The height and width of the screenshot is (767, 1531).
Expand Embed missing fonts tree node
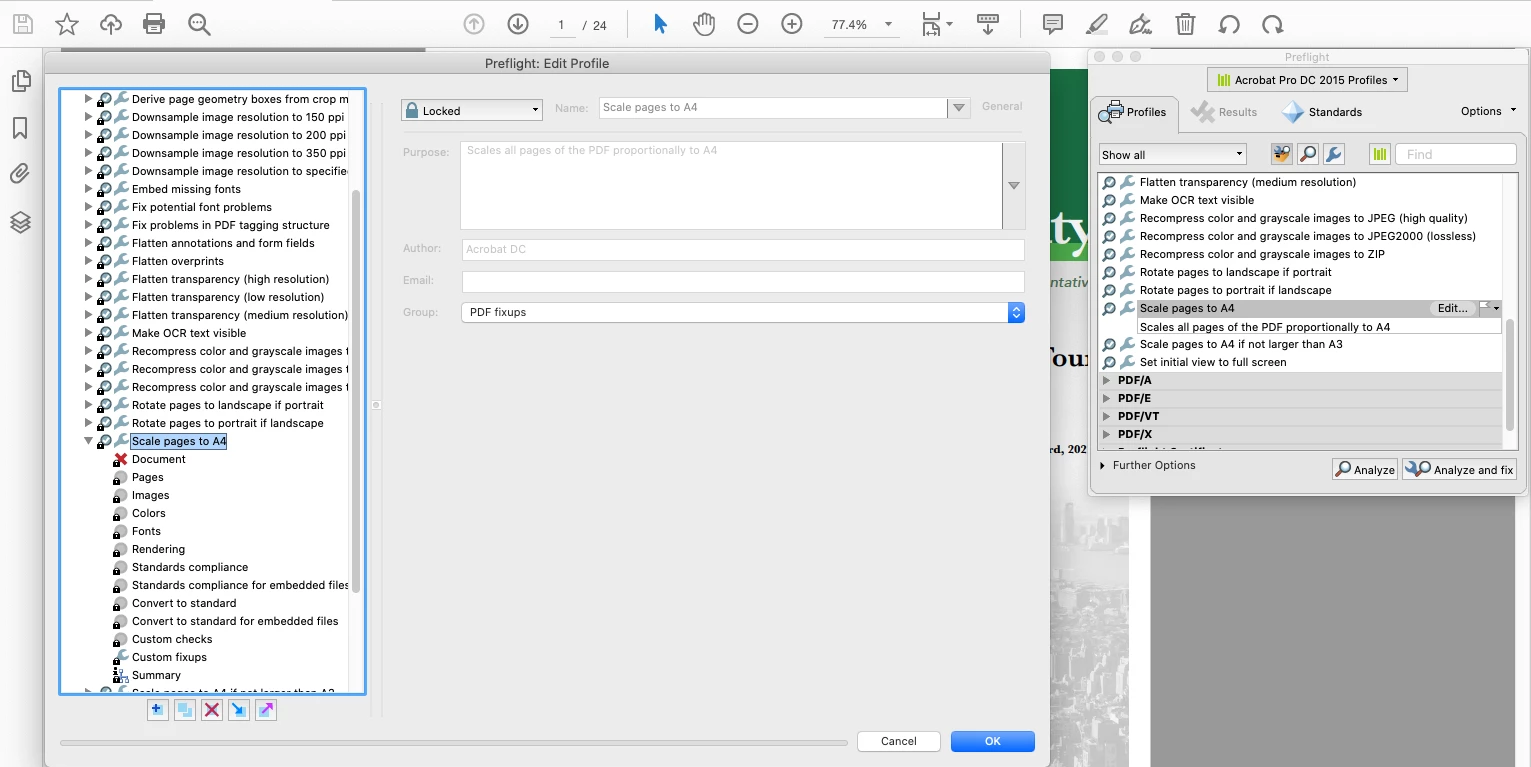point(88,189)
